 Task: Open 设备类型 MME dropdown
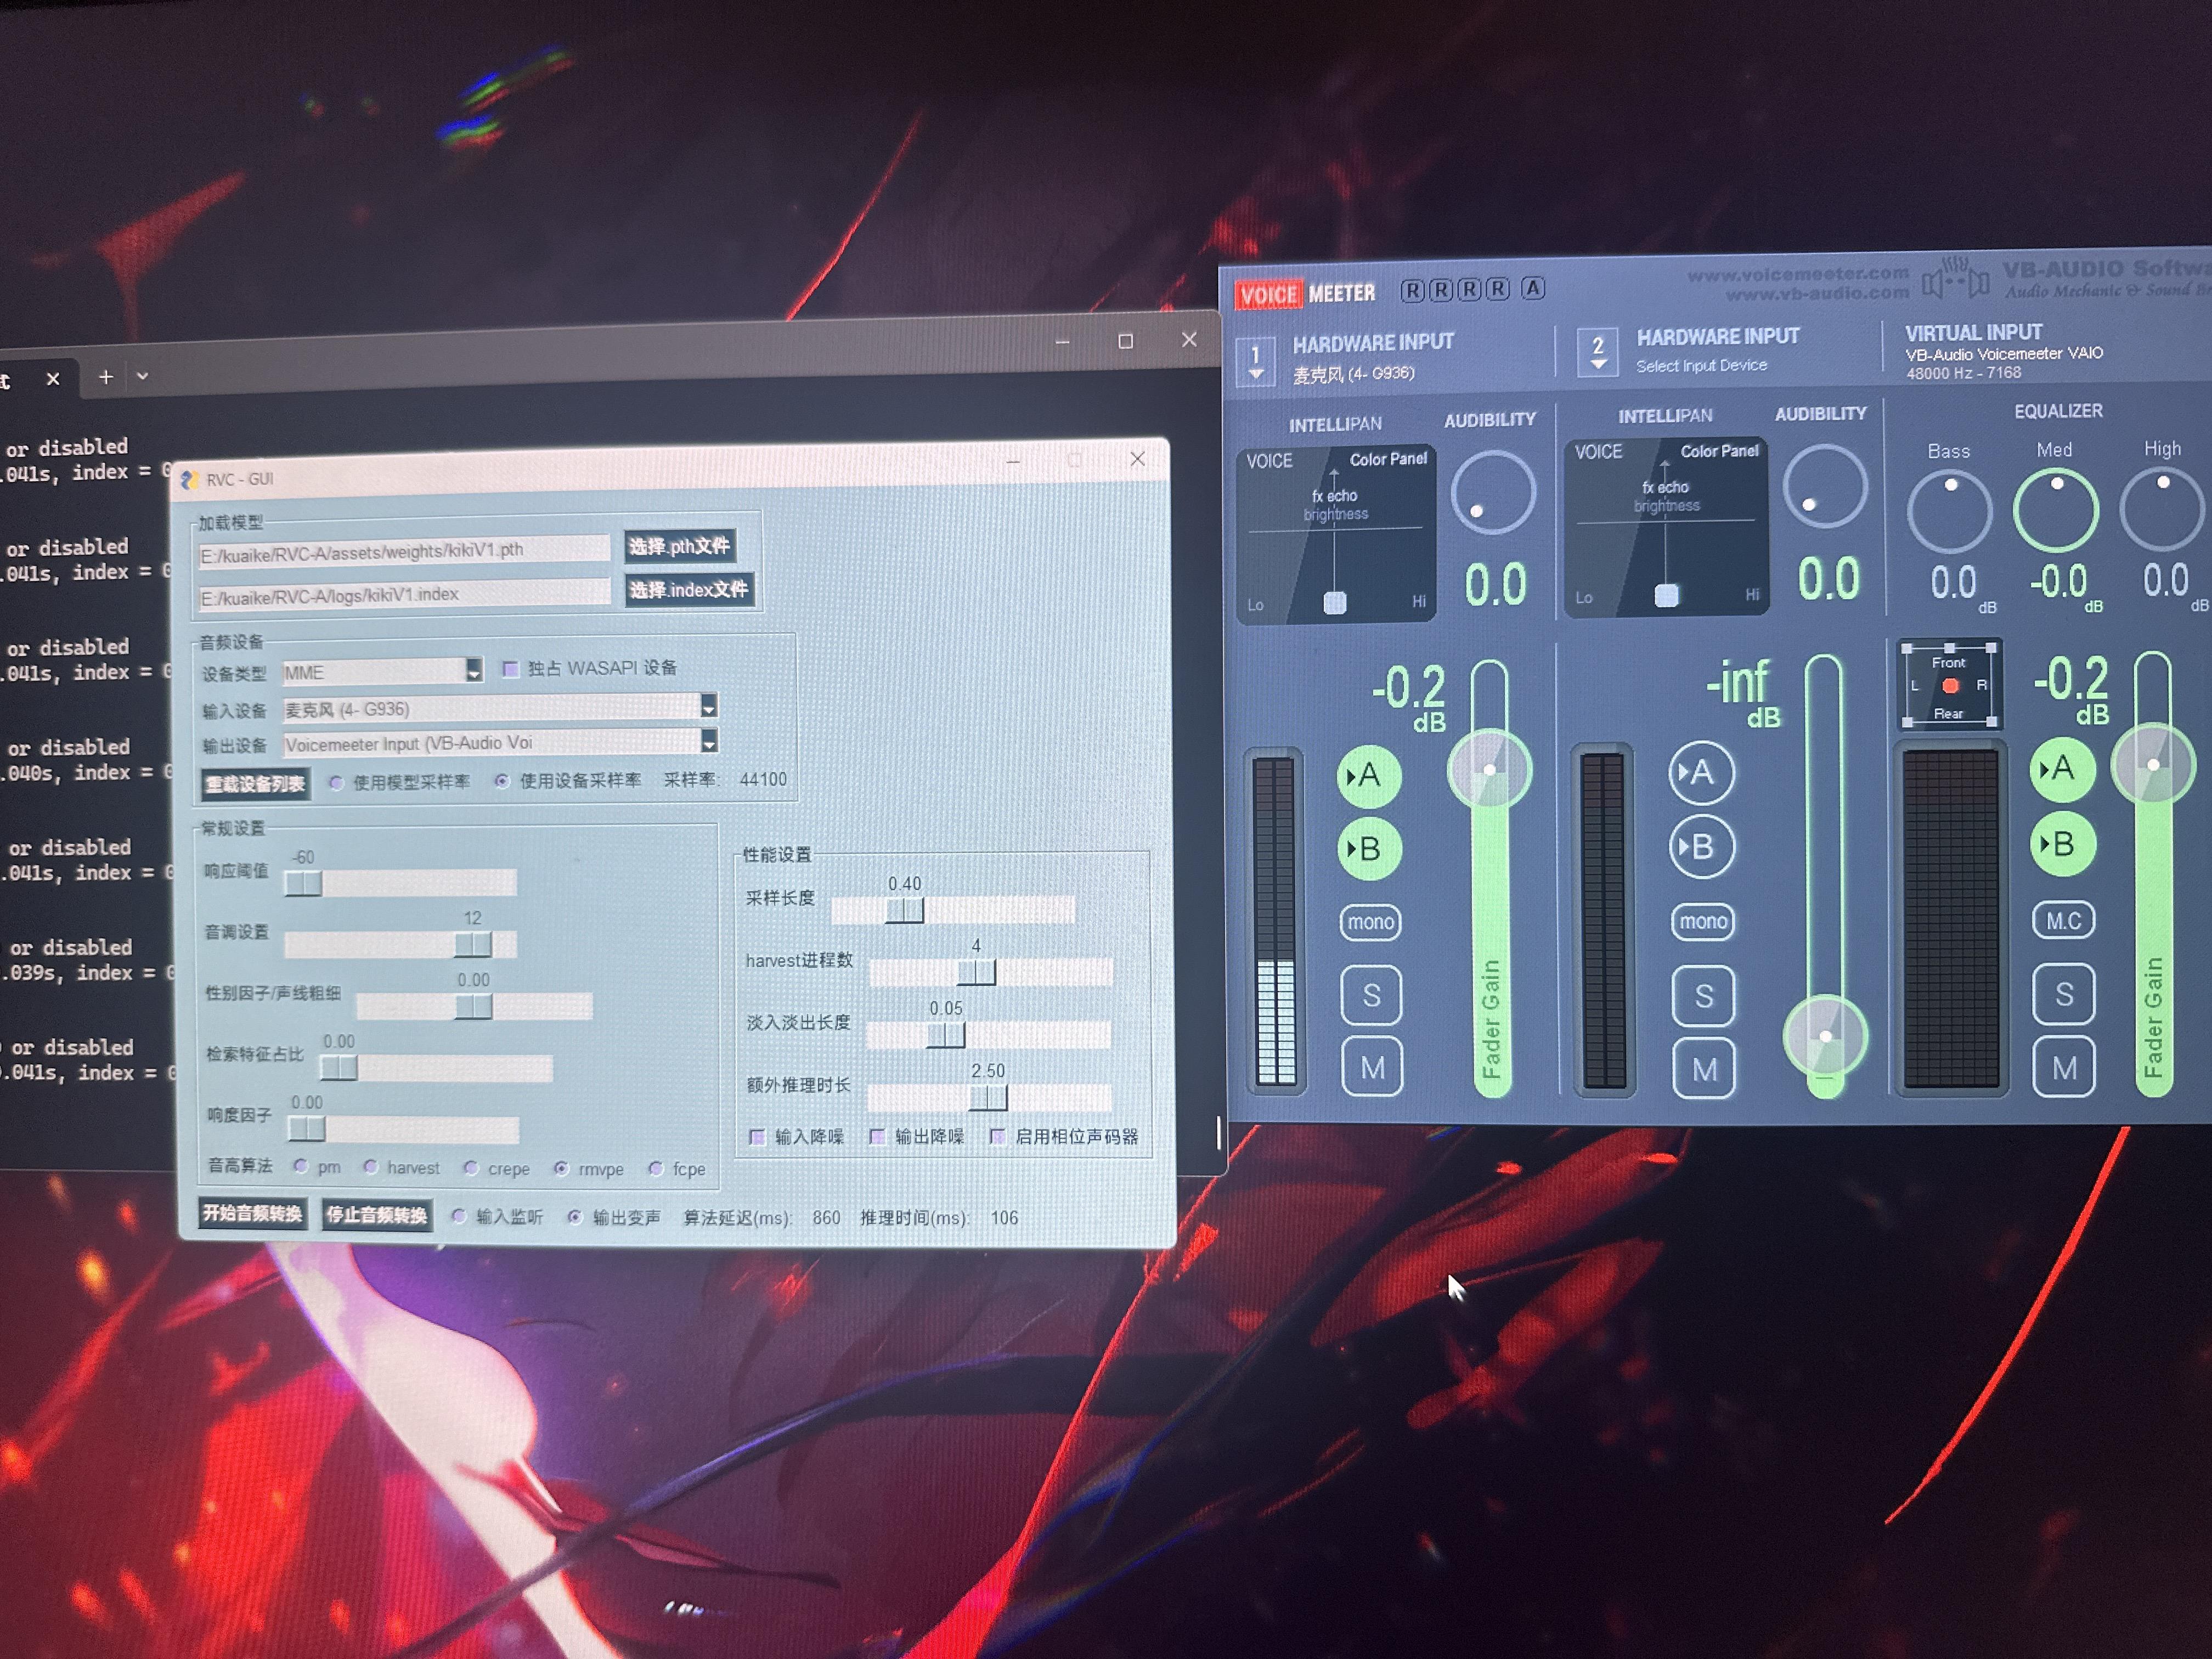474,671
